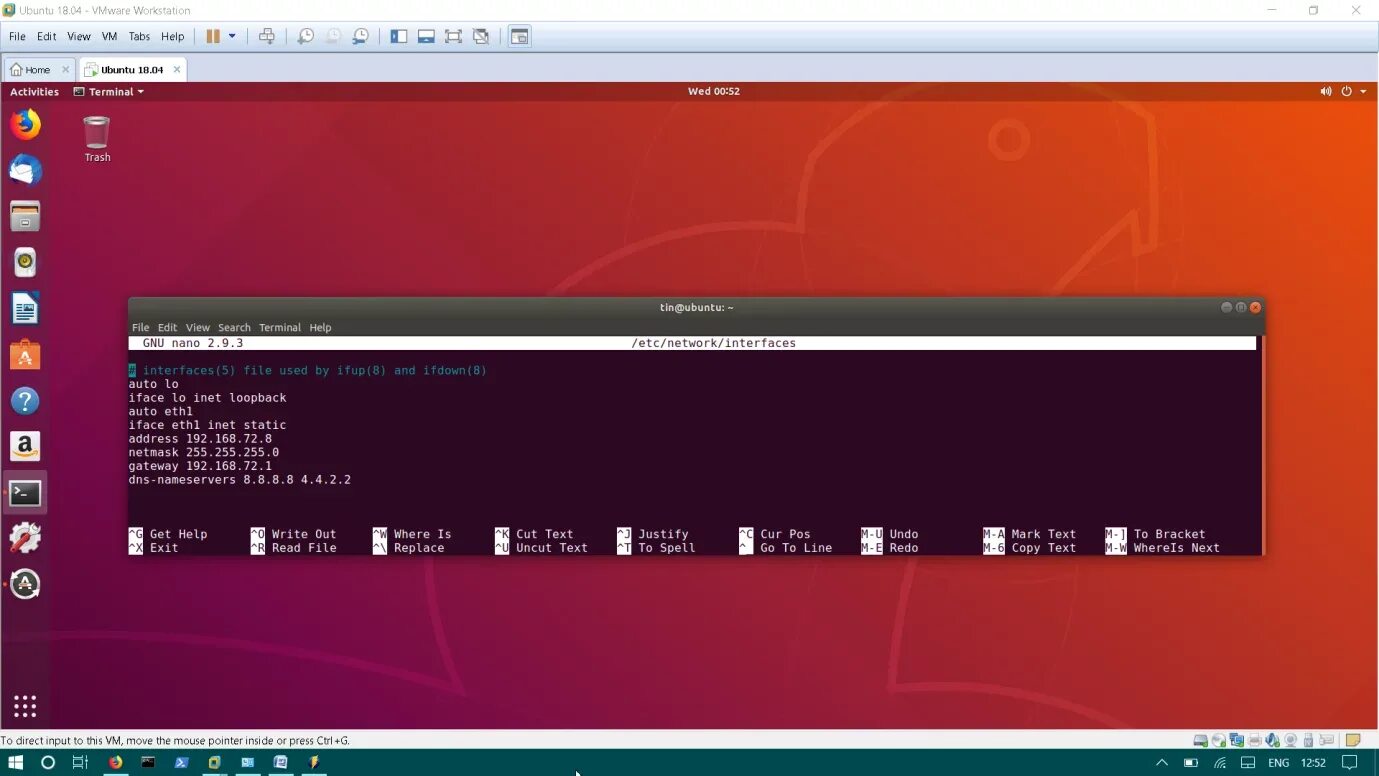Open the Files manager in the dock
This screenshot has width=1379, height=776.
tap(25, 216)
